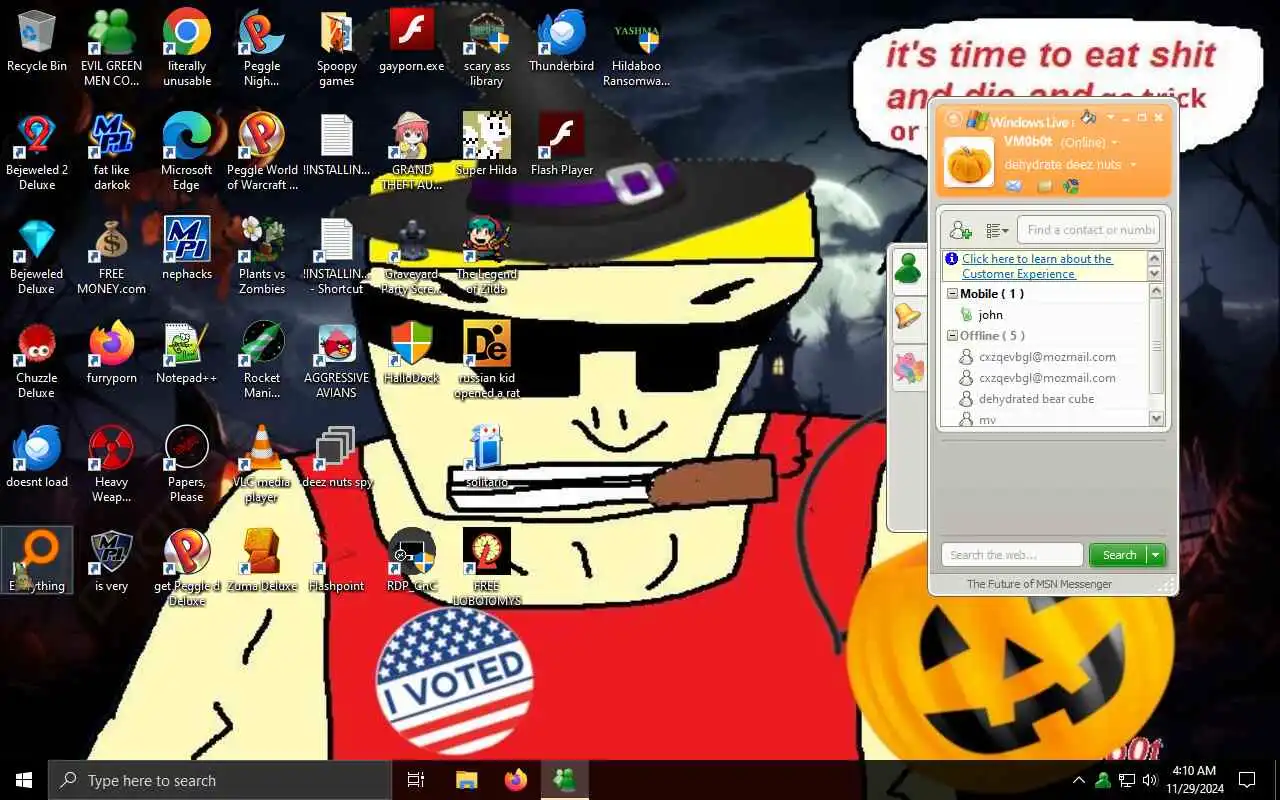The height and width of the screenshot is (800, 1280).
Task: Switch to the colorful butterfly tab
Action: pyautogui.click(x=908, y=369)
